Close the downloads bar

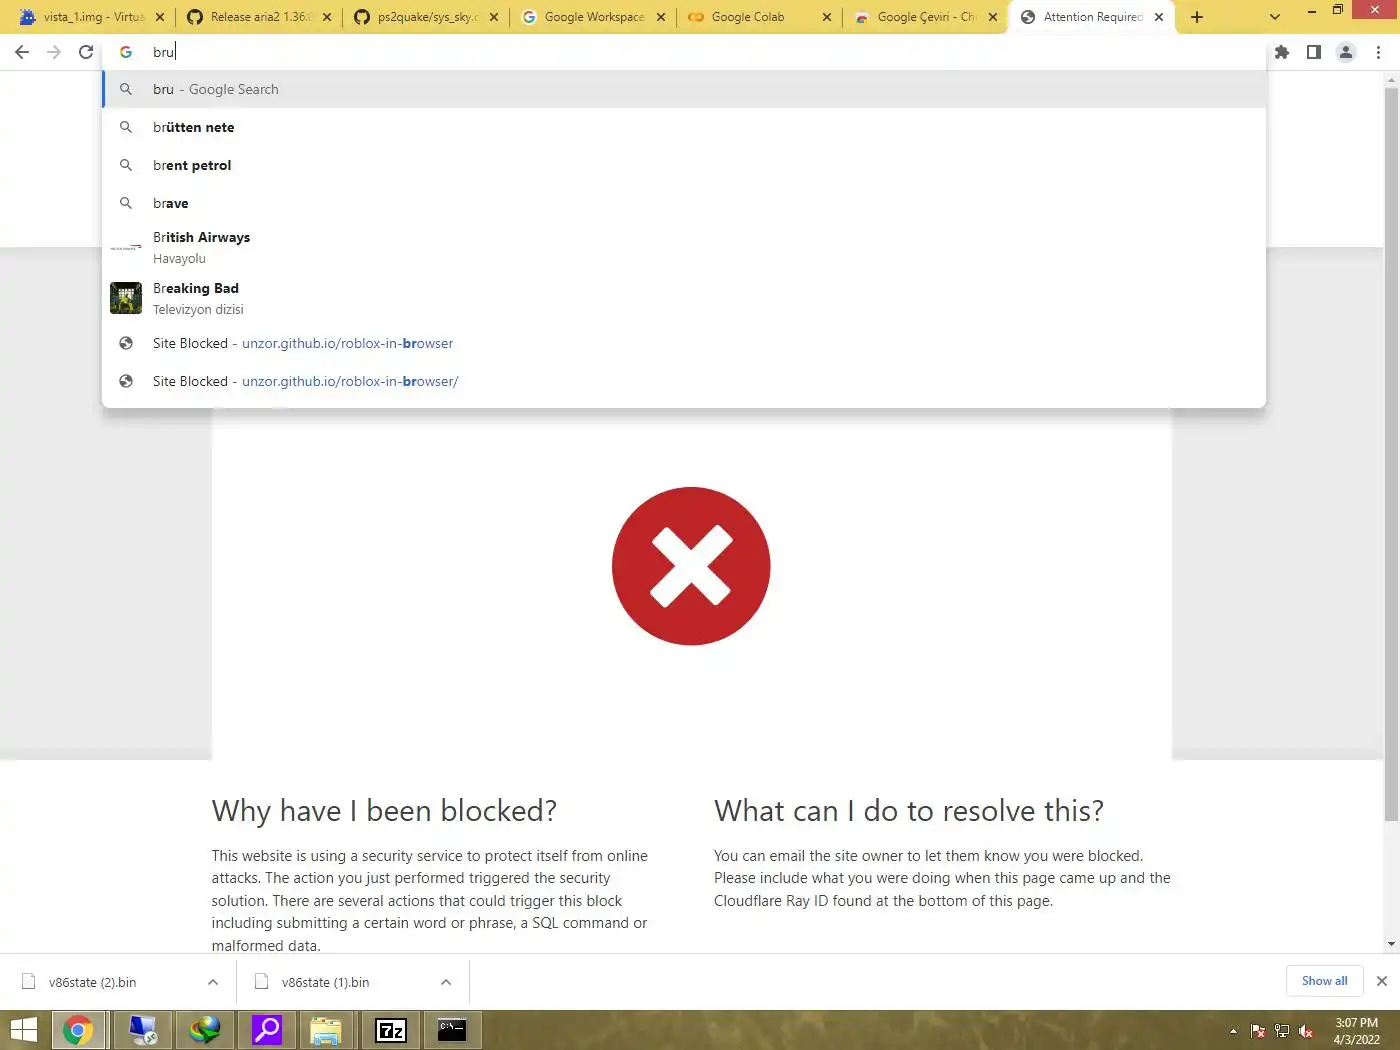[1382, 981]
